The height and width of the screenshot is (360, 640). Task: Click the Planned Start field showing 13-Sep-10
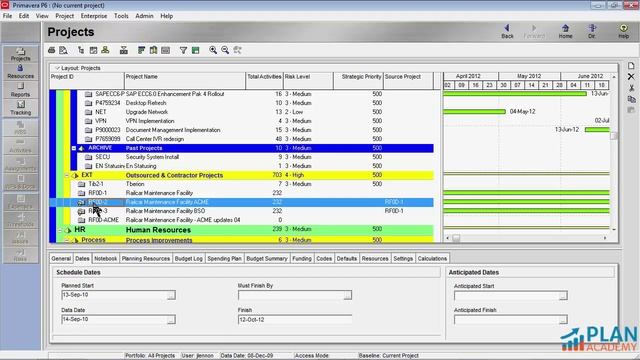pyautogui.click(x=114, y=295)
